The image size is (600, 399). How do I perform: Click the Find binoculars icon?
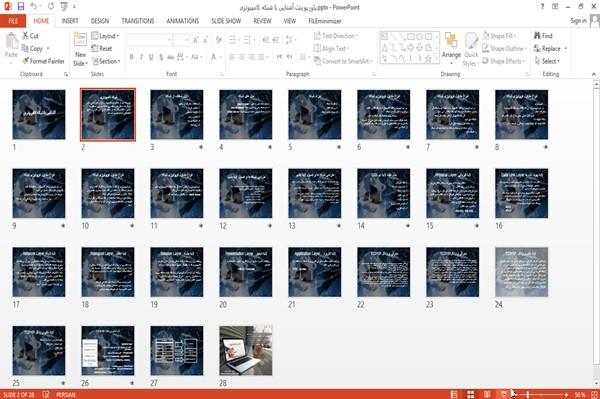(537, 36)
